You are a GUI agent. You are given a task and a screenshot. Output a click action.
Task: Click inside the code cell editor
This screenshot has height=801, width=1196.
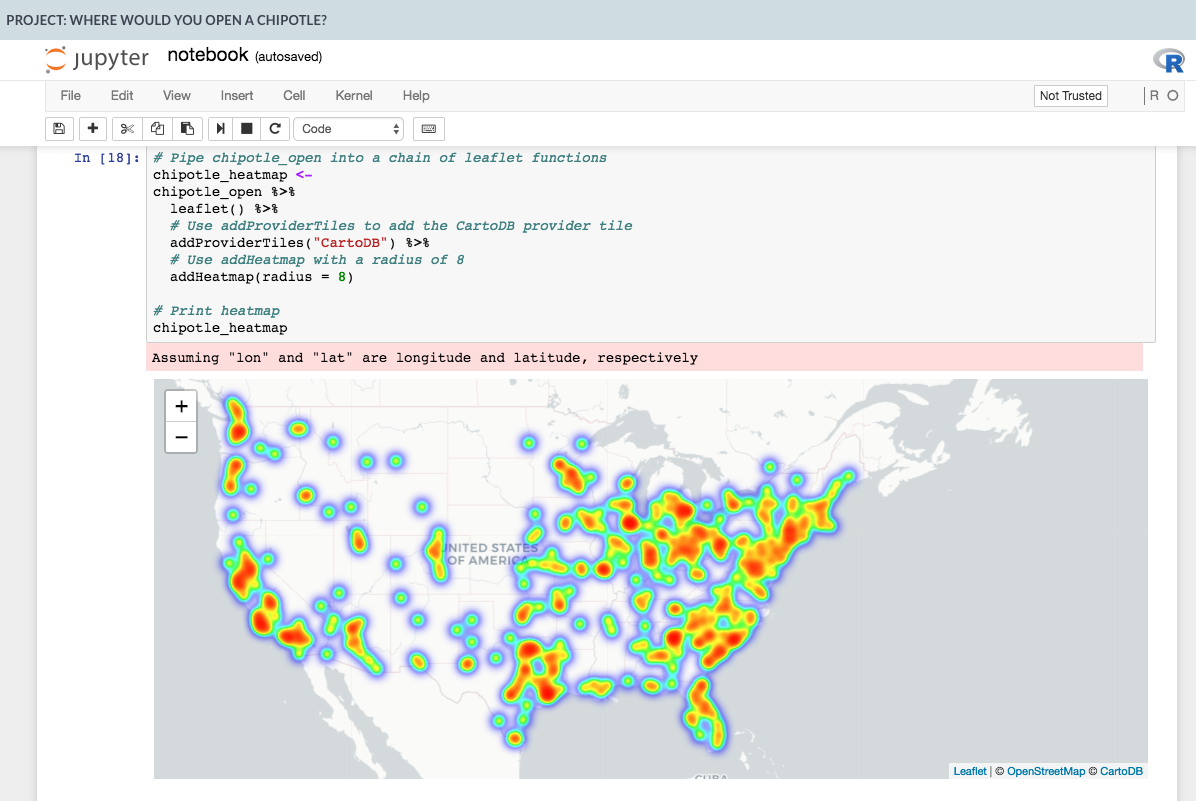coord(651,243)
